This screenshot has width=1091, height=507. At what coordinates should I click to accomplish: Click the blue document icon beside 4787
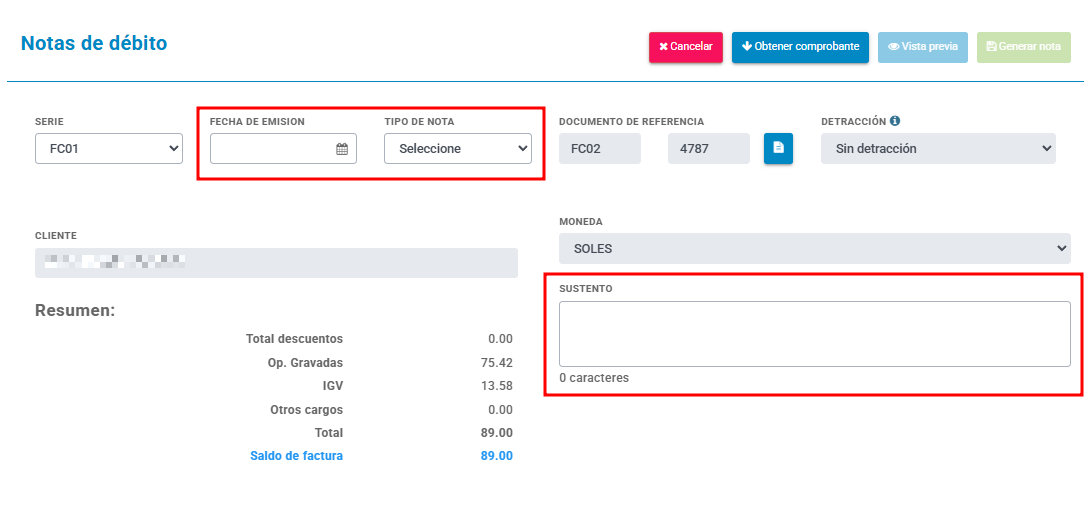779,148
